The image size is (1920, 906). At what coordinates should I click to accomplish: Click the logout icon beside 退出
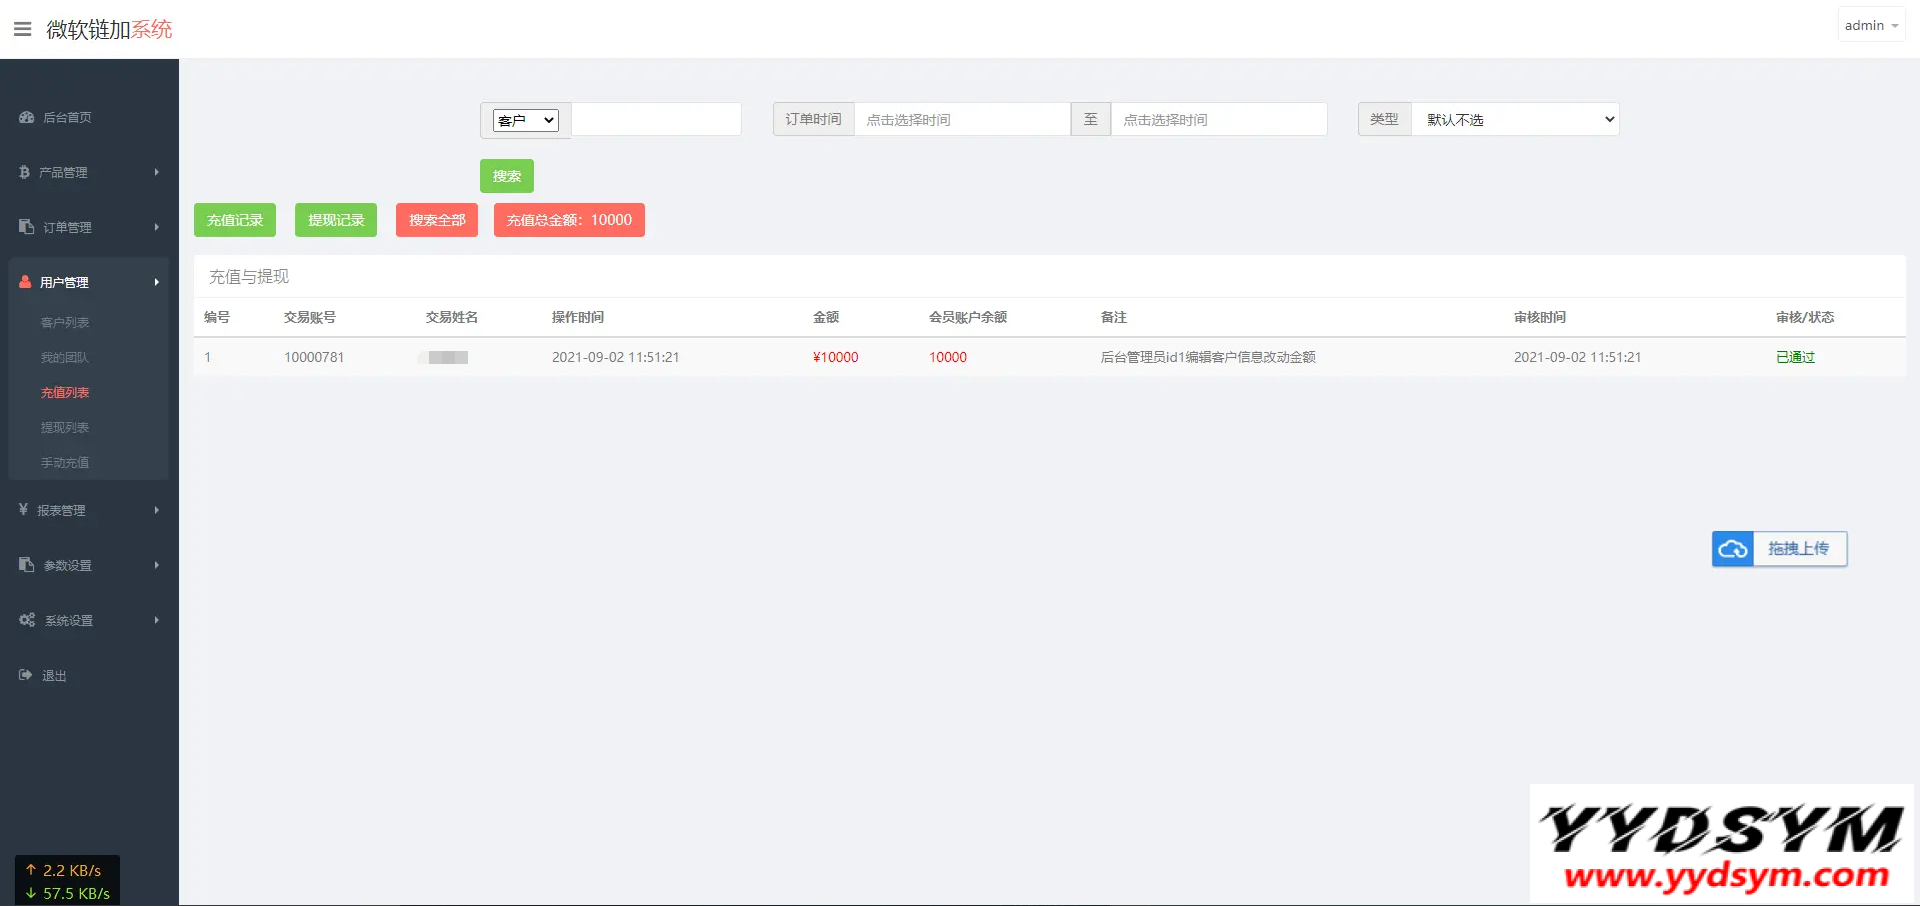click(25, 675)
